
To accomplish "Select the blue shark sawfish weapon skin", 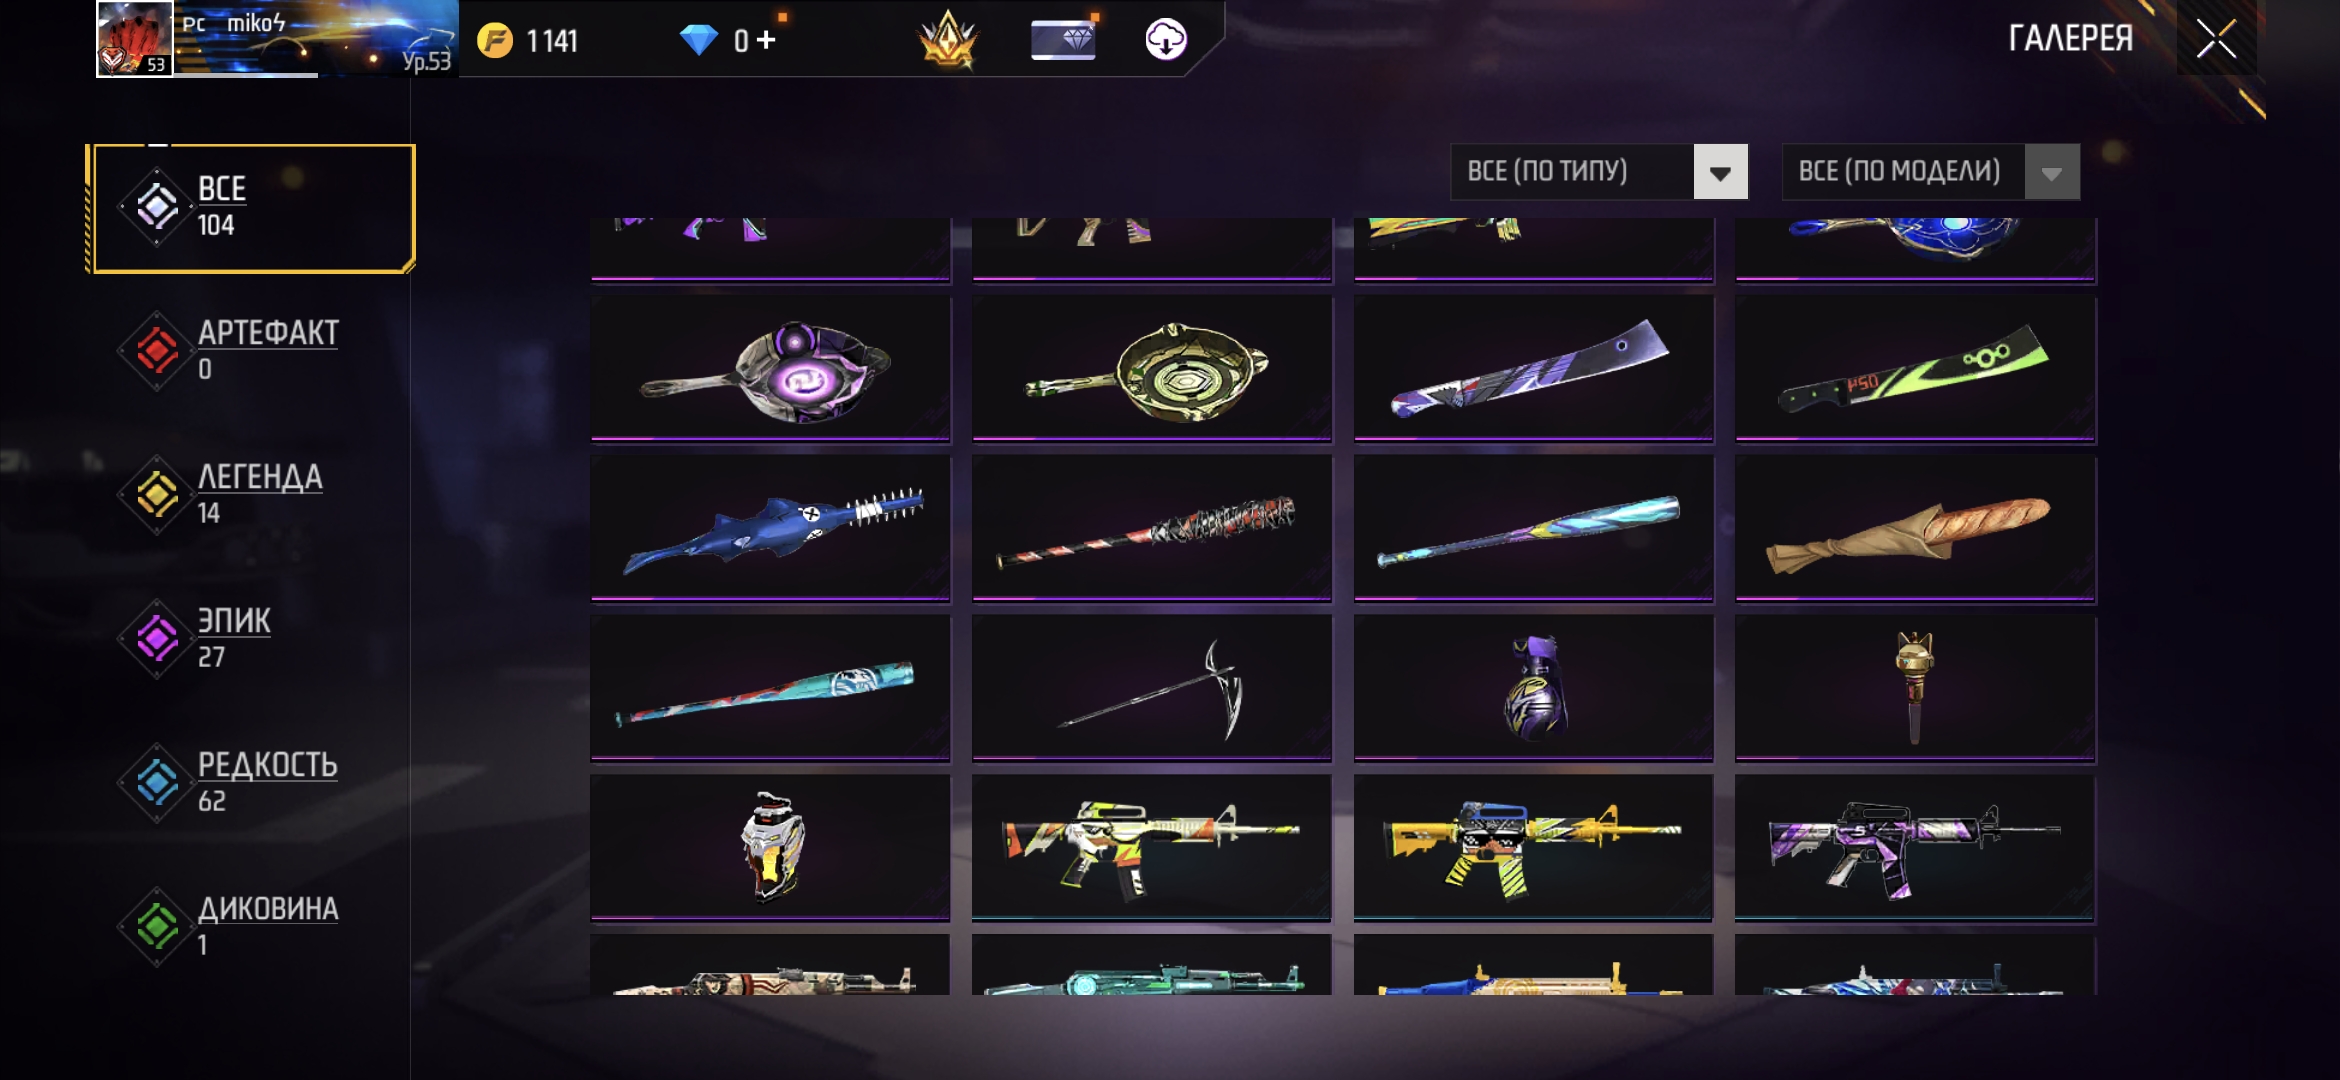I will [771, 528].
